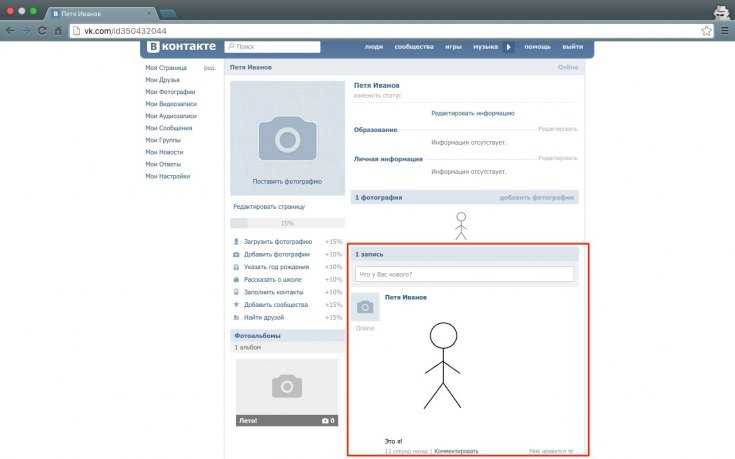Click the icon beside Указать год рождения

click(x=236, y=267)
